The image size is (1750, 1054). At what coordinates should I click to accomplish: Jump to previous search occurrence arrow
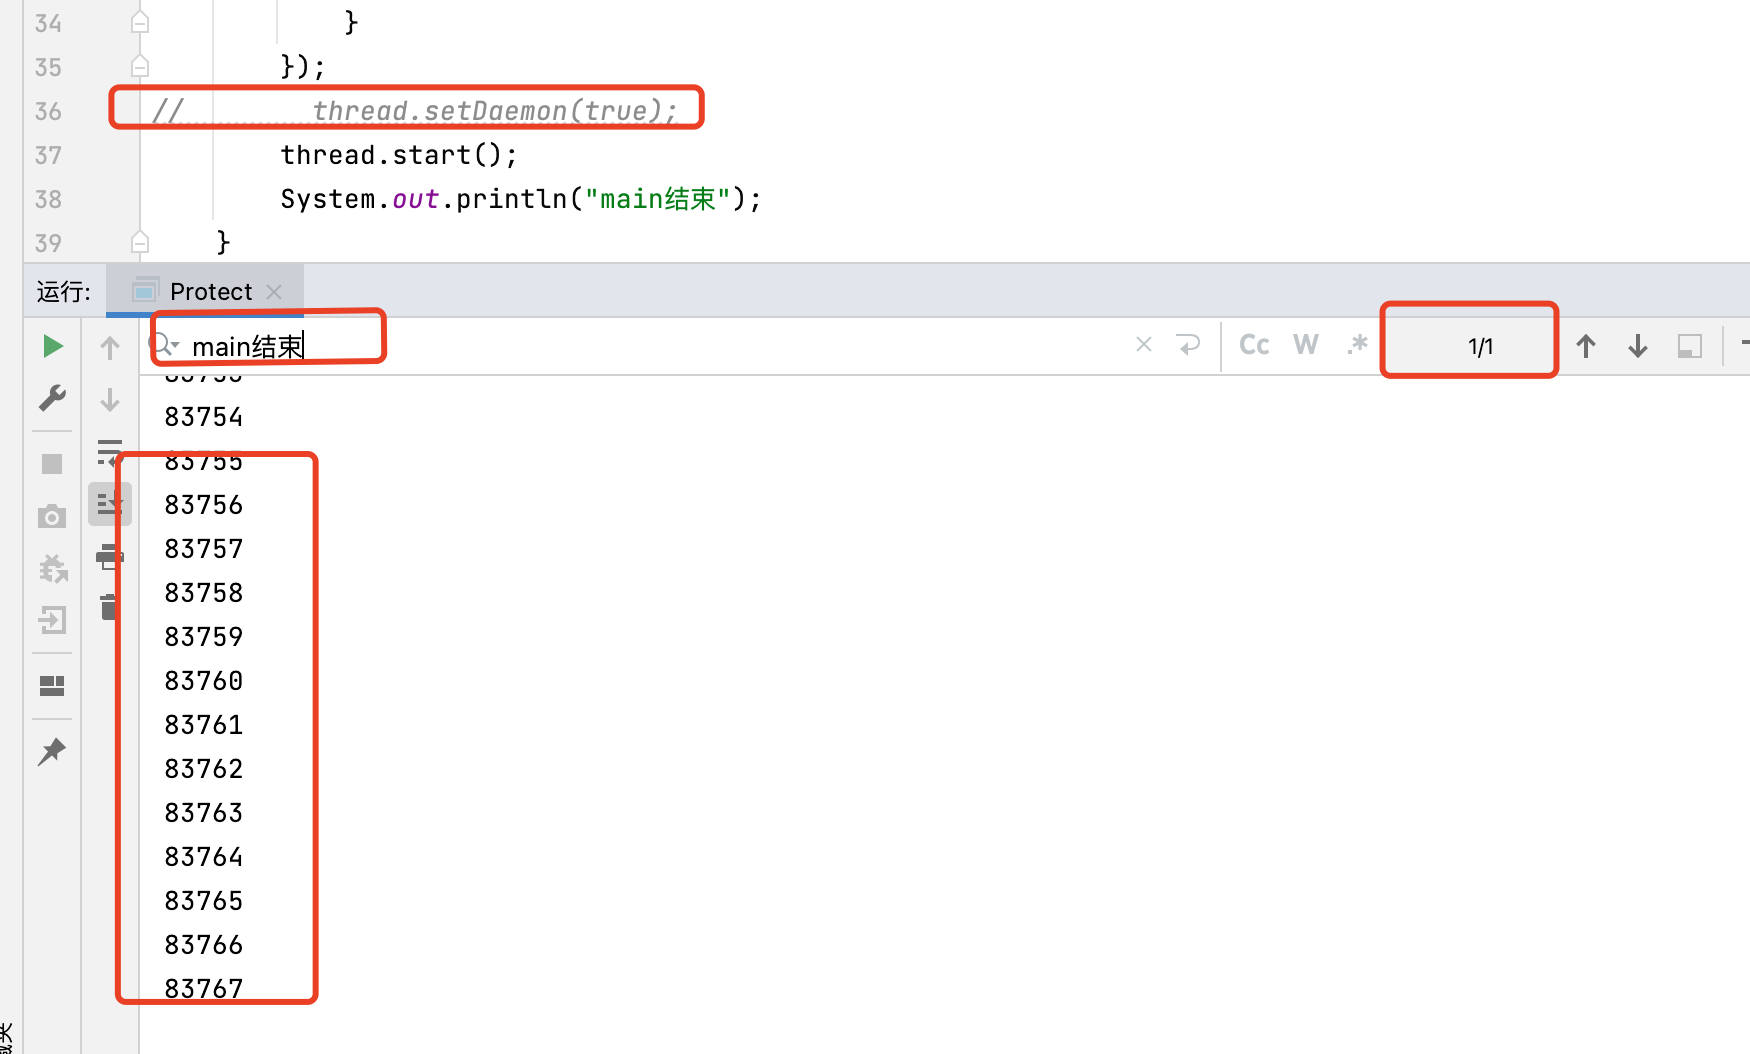[1586, 347]
